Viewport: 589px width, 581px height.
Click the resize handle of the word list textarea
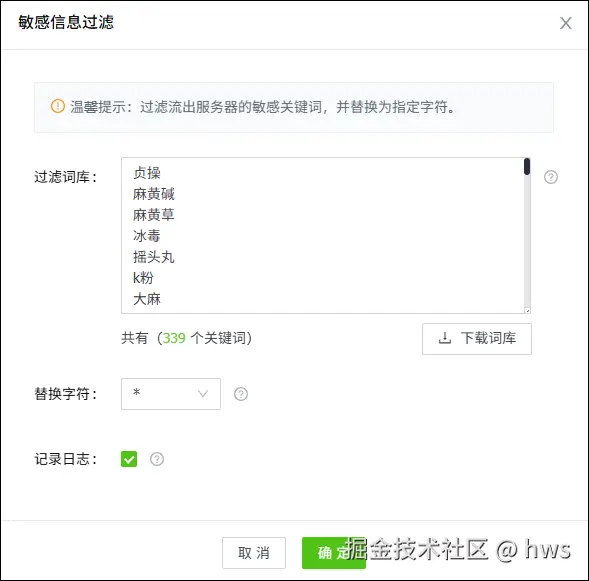(527, 310)
